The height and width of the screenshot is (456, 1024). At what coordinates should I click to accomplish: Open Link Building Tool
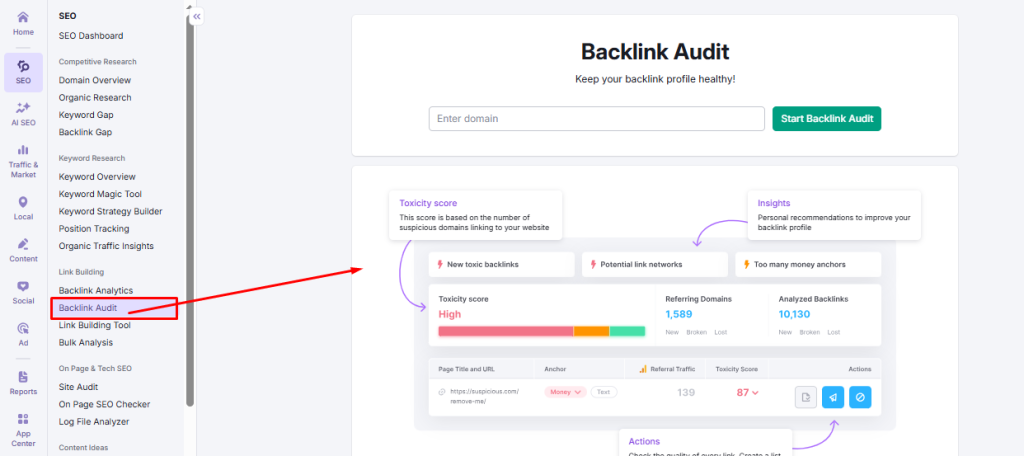pyautogui.click(x=95, y=325)
